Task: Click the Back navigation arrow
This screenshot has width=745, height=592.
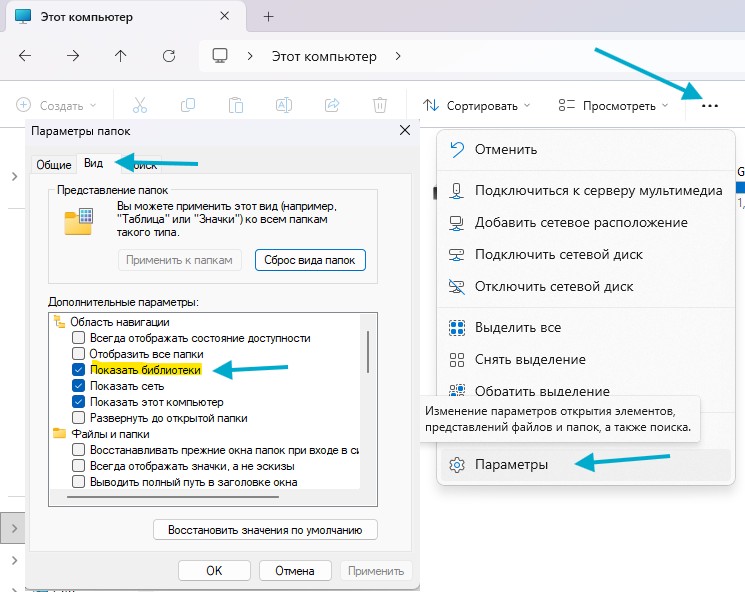Action: click(25, 56)
